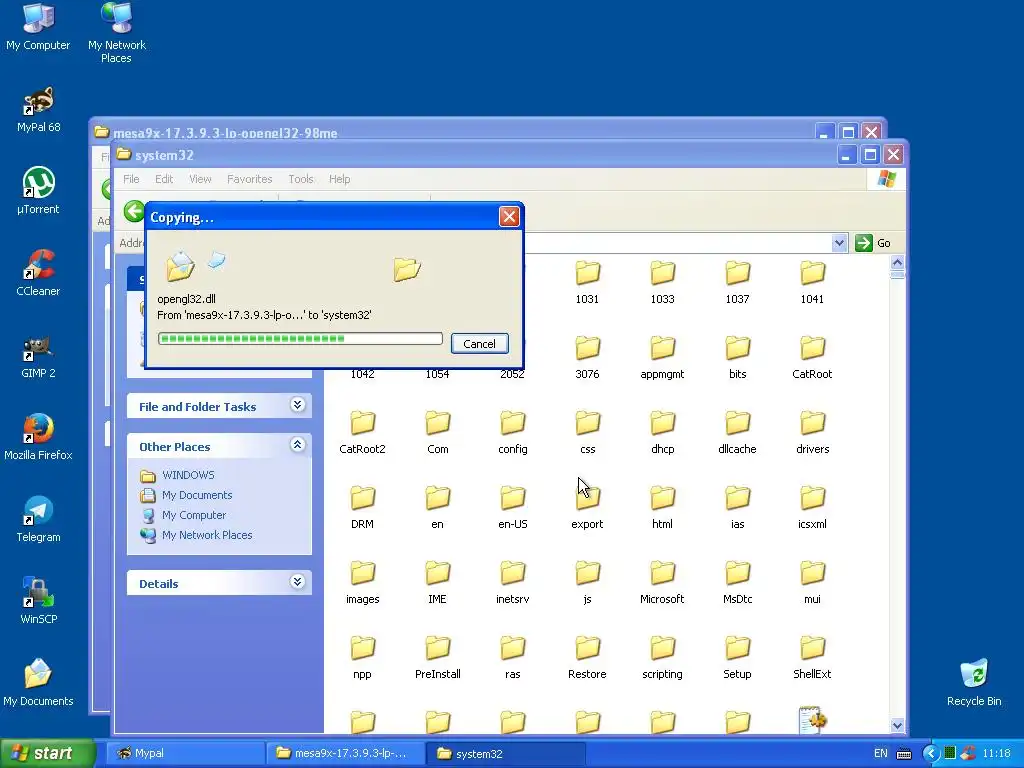Open the My Documents desktop folder
Screen dimensions: 1024x768
pos(38,682)
